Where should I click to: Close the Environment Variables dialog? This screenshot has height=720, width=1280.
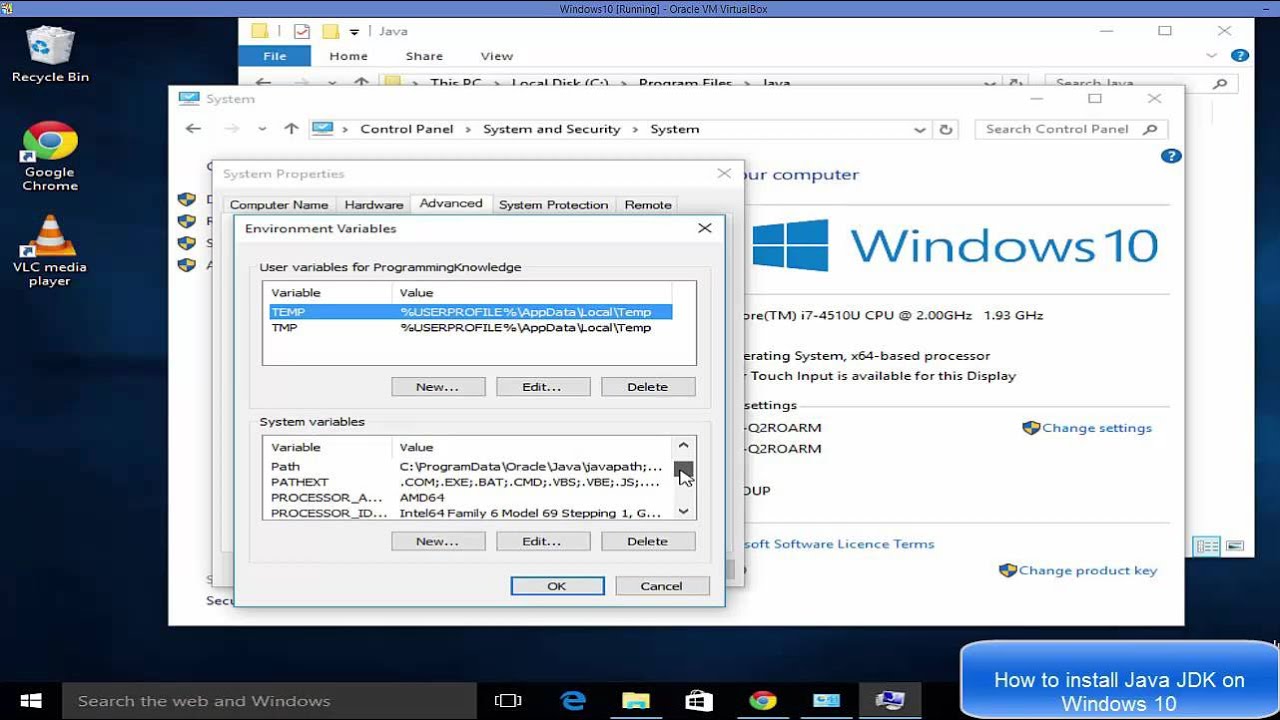point(705,228)
